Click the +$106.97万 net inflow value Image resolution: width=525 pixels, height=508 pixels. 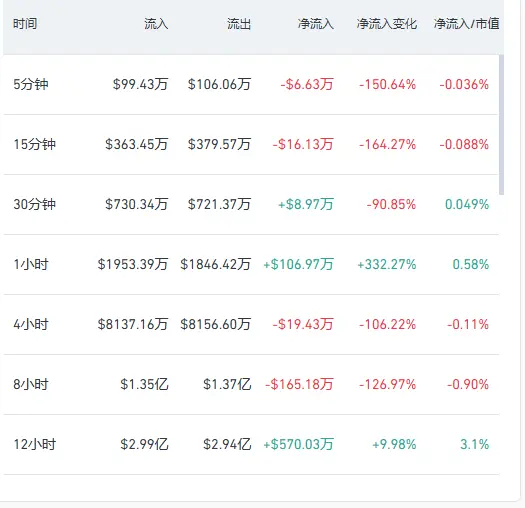pyautogui.click(x=298, y=264)
